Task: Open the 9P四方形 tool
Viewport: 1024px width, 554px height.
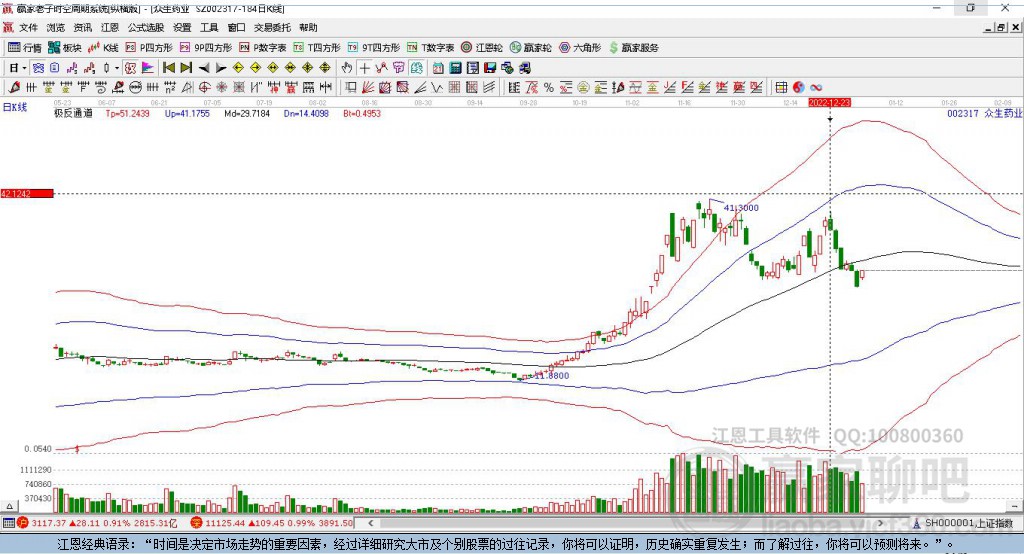Action: click(x=206, y=48)
